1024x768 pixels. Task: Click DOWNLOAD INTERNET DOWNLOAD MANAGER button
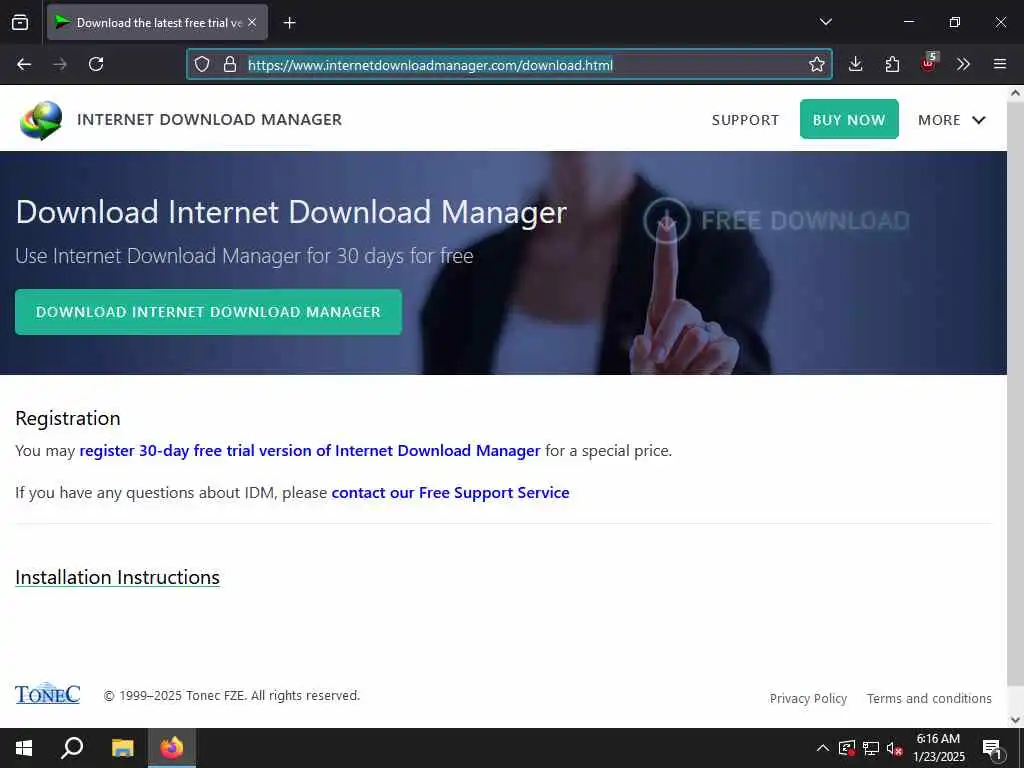[208, 312]
